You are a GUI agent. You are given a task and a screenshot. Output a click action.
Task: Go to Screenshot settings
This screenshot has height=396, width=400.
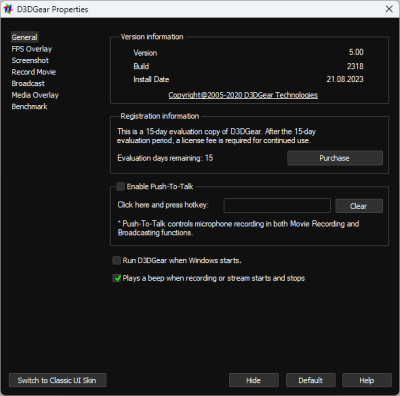tap(30, 60)
